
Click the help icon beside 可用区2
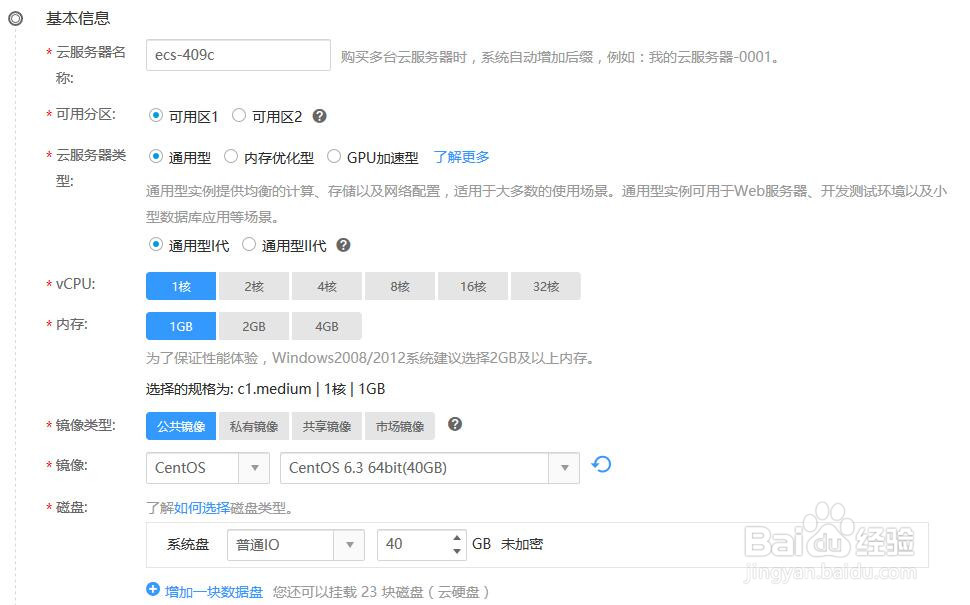coord(319,116)
